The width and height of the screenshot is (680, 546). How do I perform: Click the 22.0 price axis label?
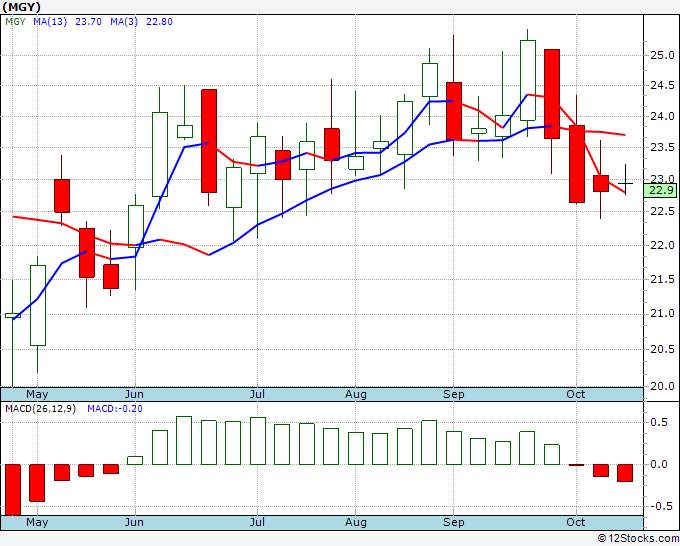[662, 245]
